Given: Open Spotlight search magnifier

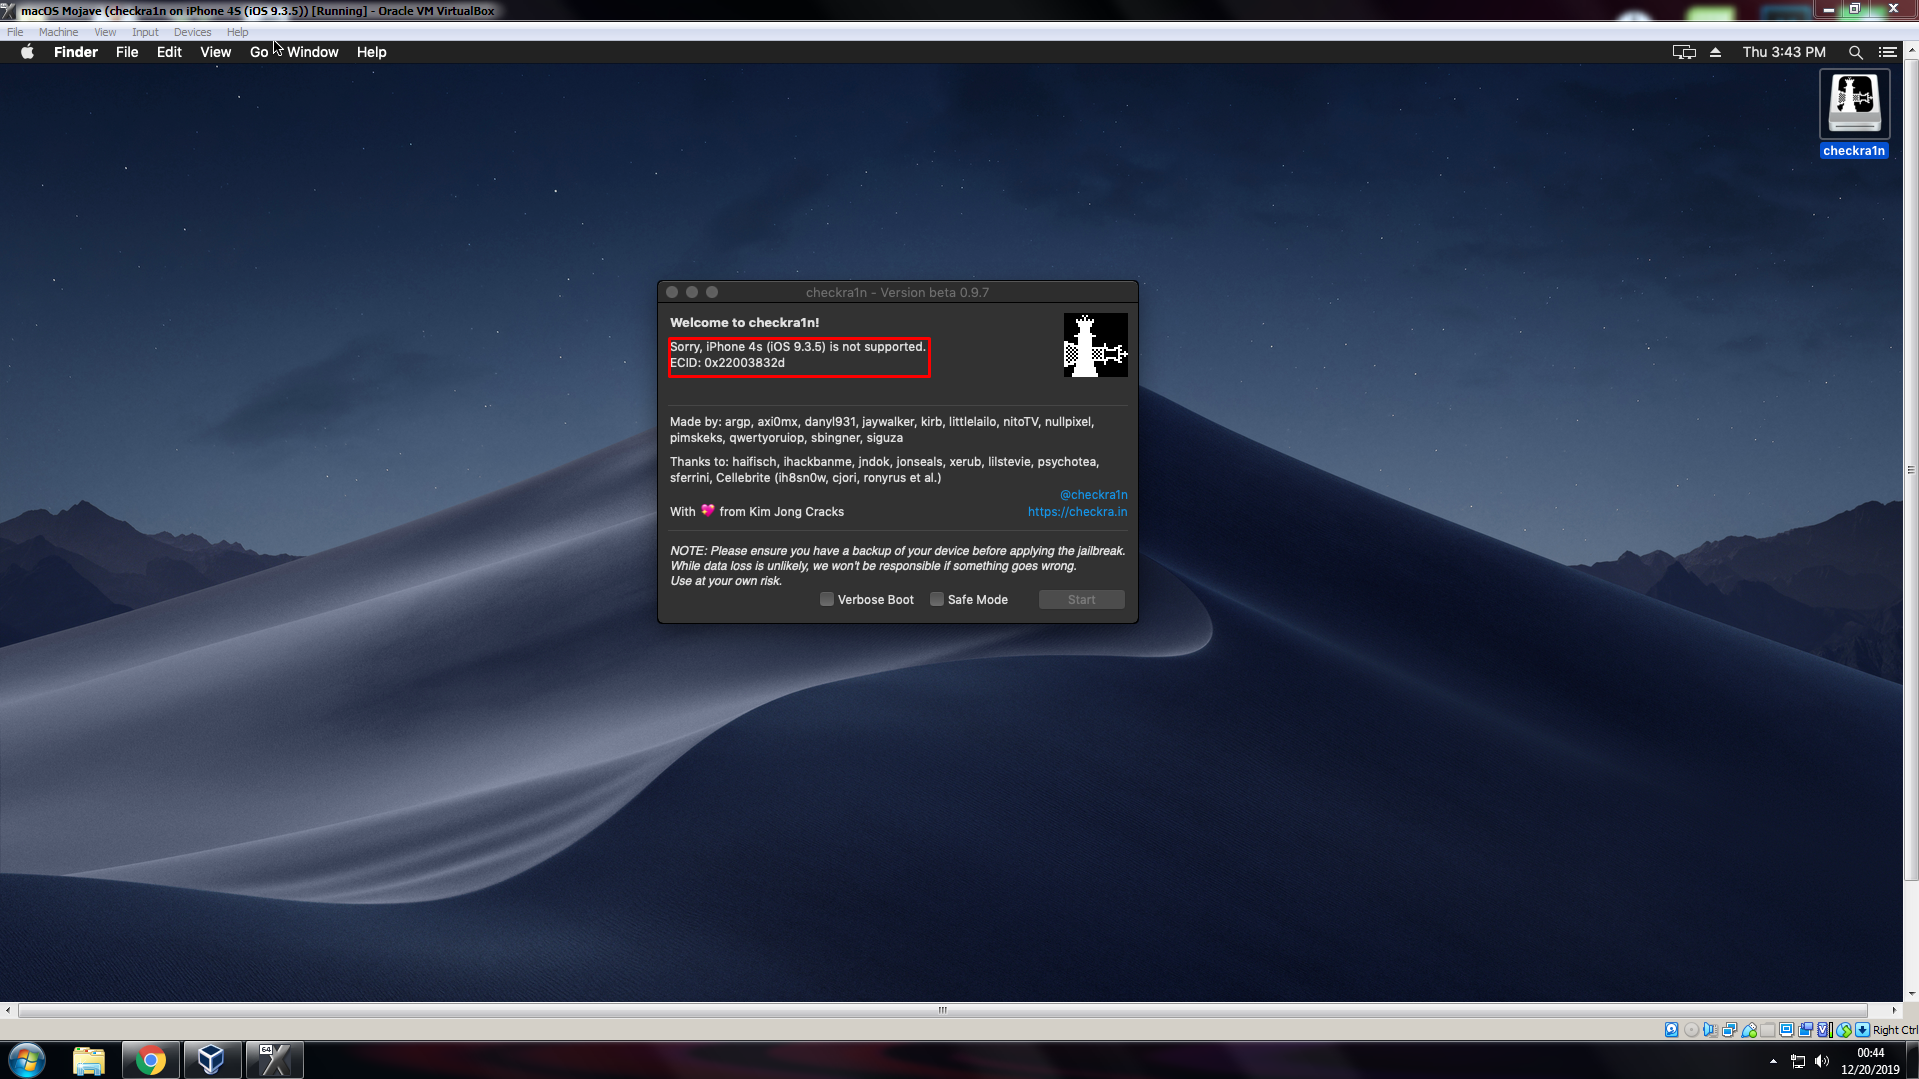Looking at the screenshot, I should point(1855,52).
